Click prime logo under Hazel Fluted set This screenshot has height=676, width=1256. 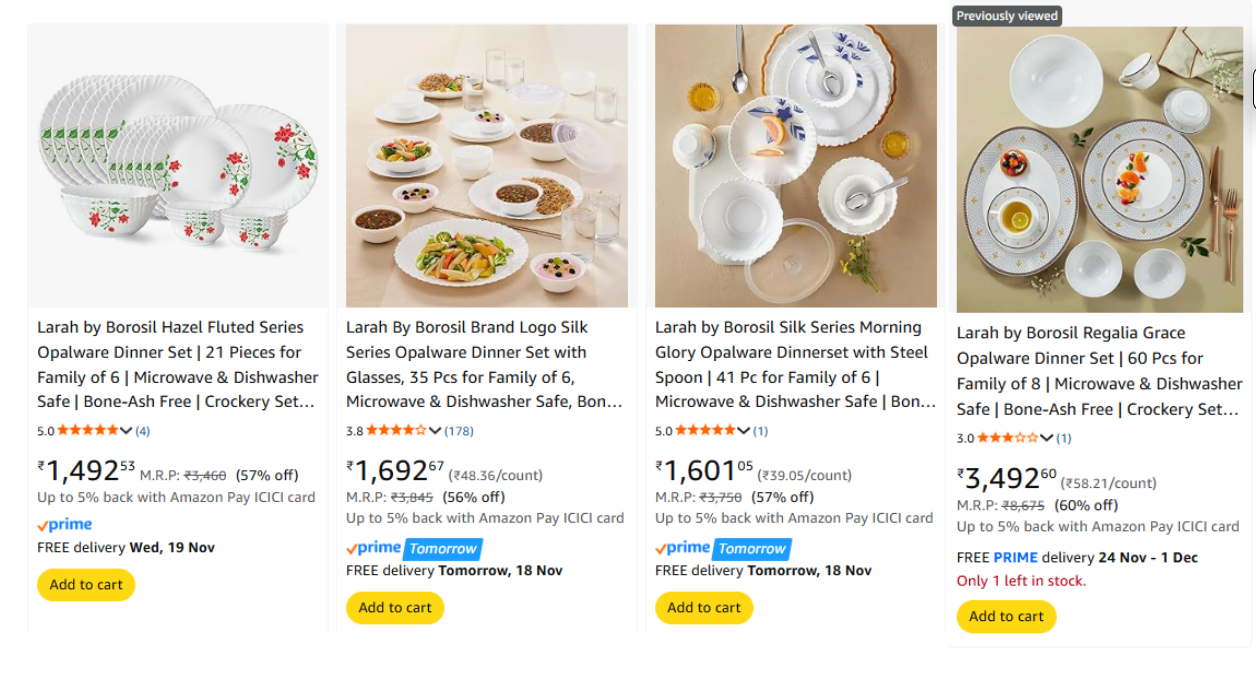coord(65,525)
